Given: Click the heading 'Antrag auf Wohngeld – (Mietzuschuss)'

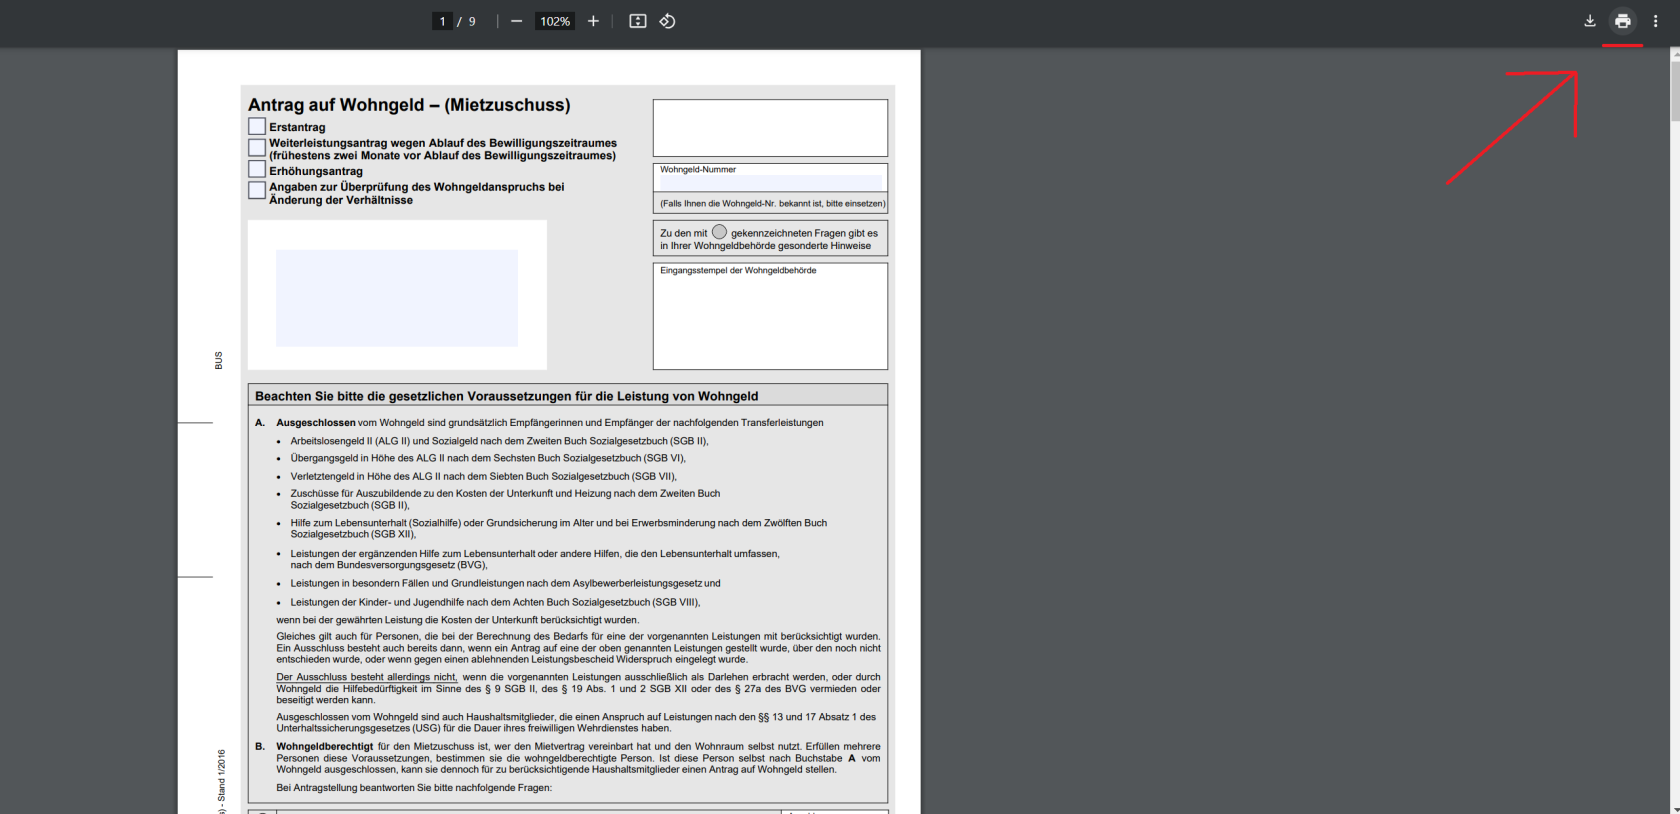Looking at the screenshot, I should (x=409, y=105).
